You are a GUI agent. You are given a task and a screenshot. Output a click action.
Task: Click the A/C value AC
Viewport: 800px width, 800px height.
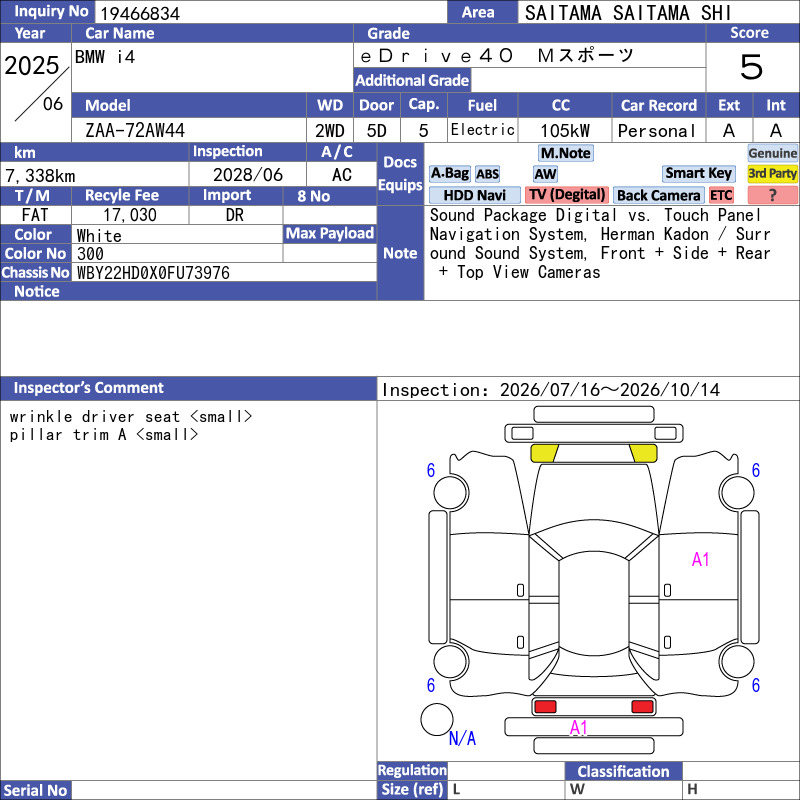(342, 175)
